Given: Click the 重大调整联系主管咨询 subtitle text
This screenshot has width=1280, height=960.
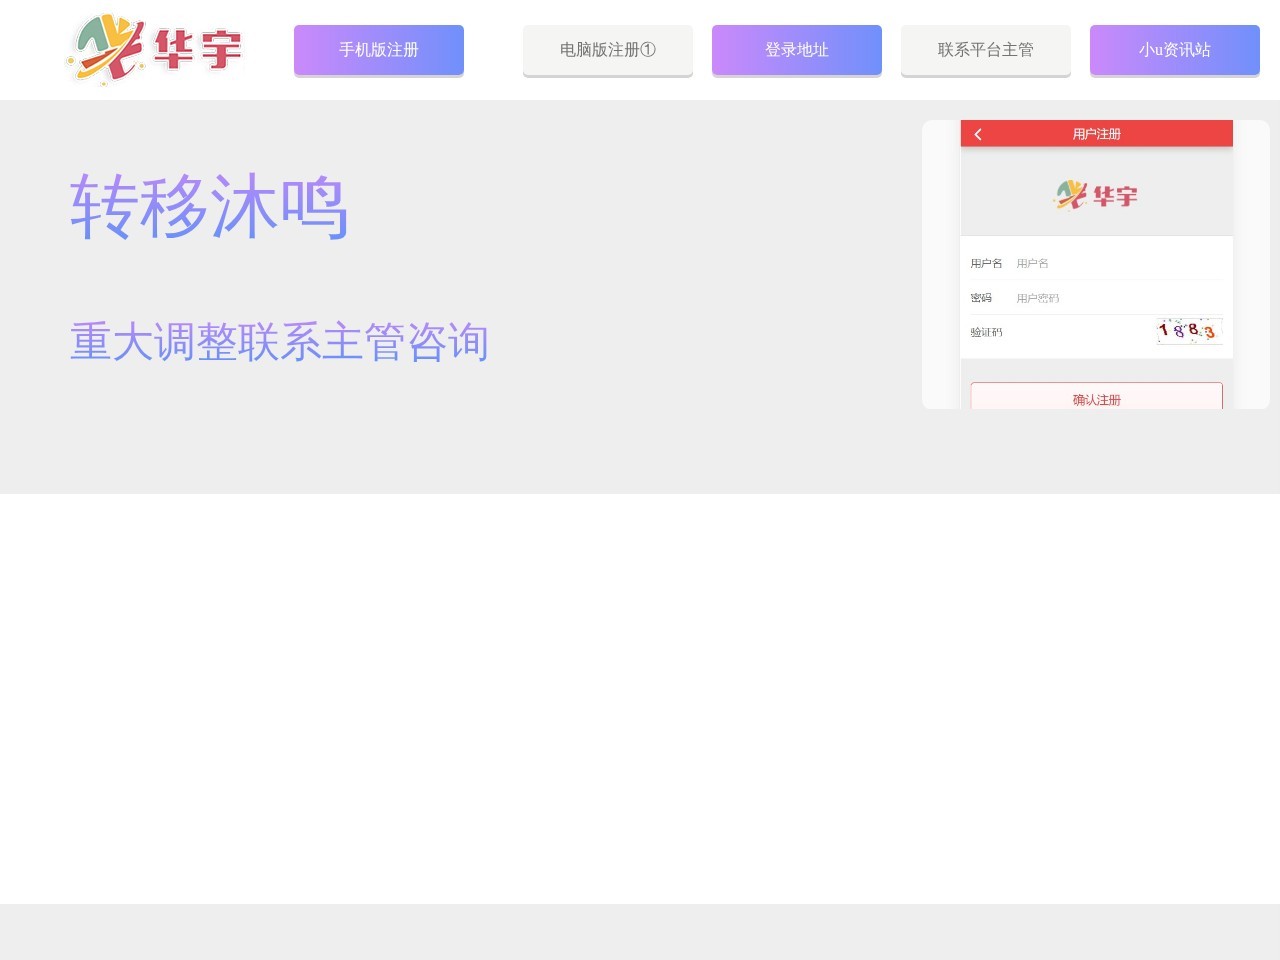Looking at the screenshot, I should point(278,341).
